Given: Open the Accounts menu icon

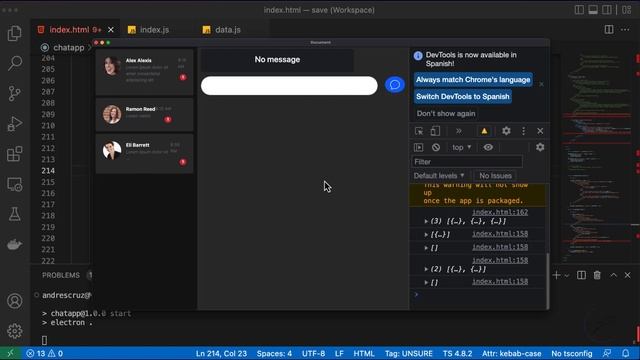Looking at the screenshot, I should [x=15, y=301].
